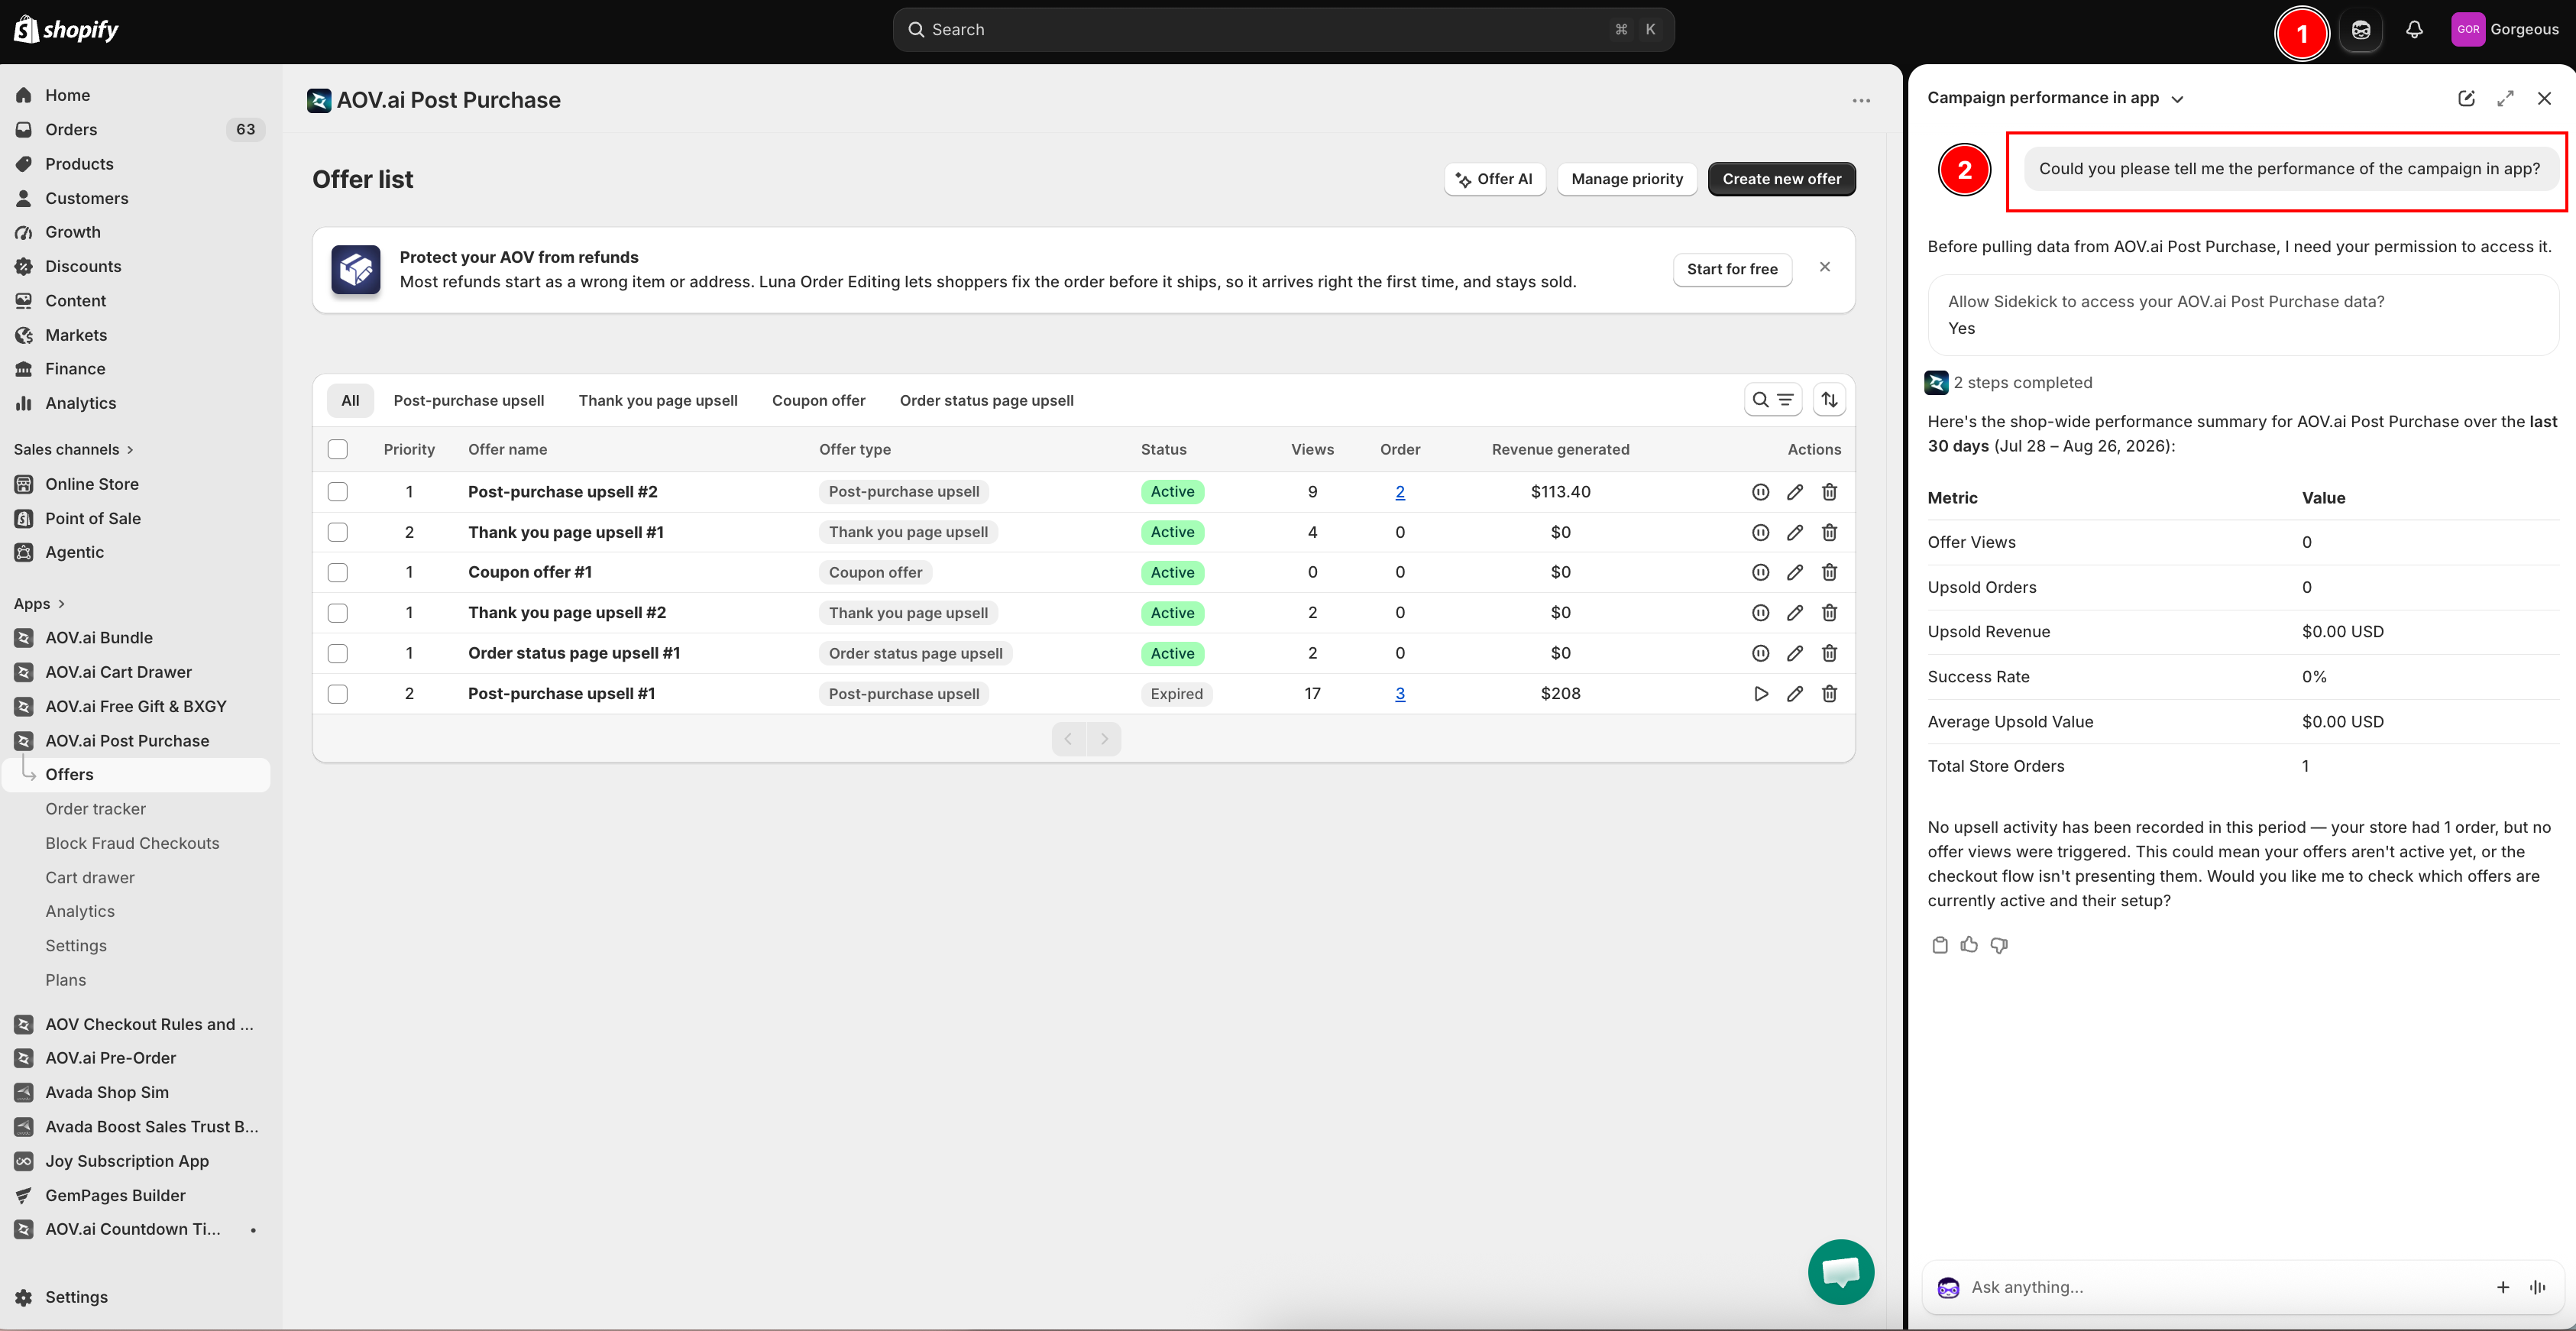Open the Gorgeous account menu

coord(2505,30)
